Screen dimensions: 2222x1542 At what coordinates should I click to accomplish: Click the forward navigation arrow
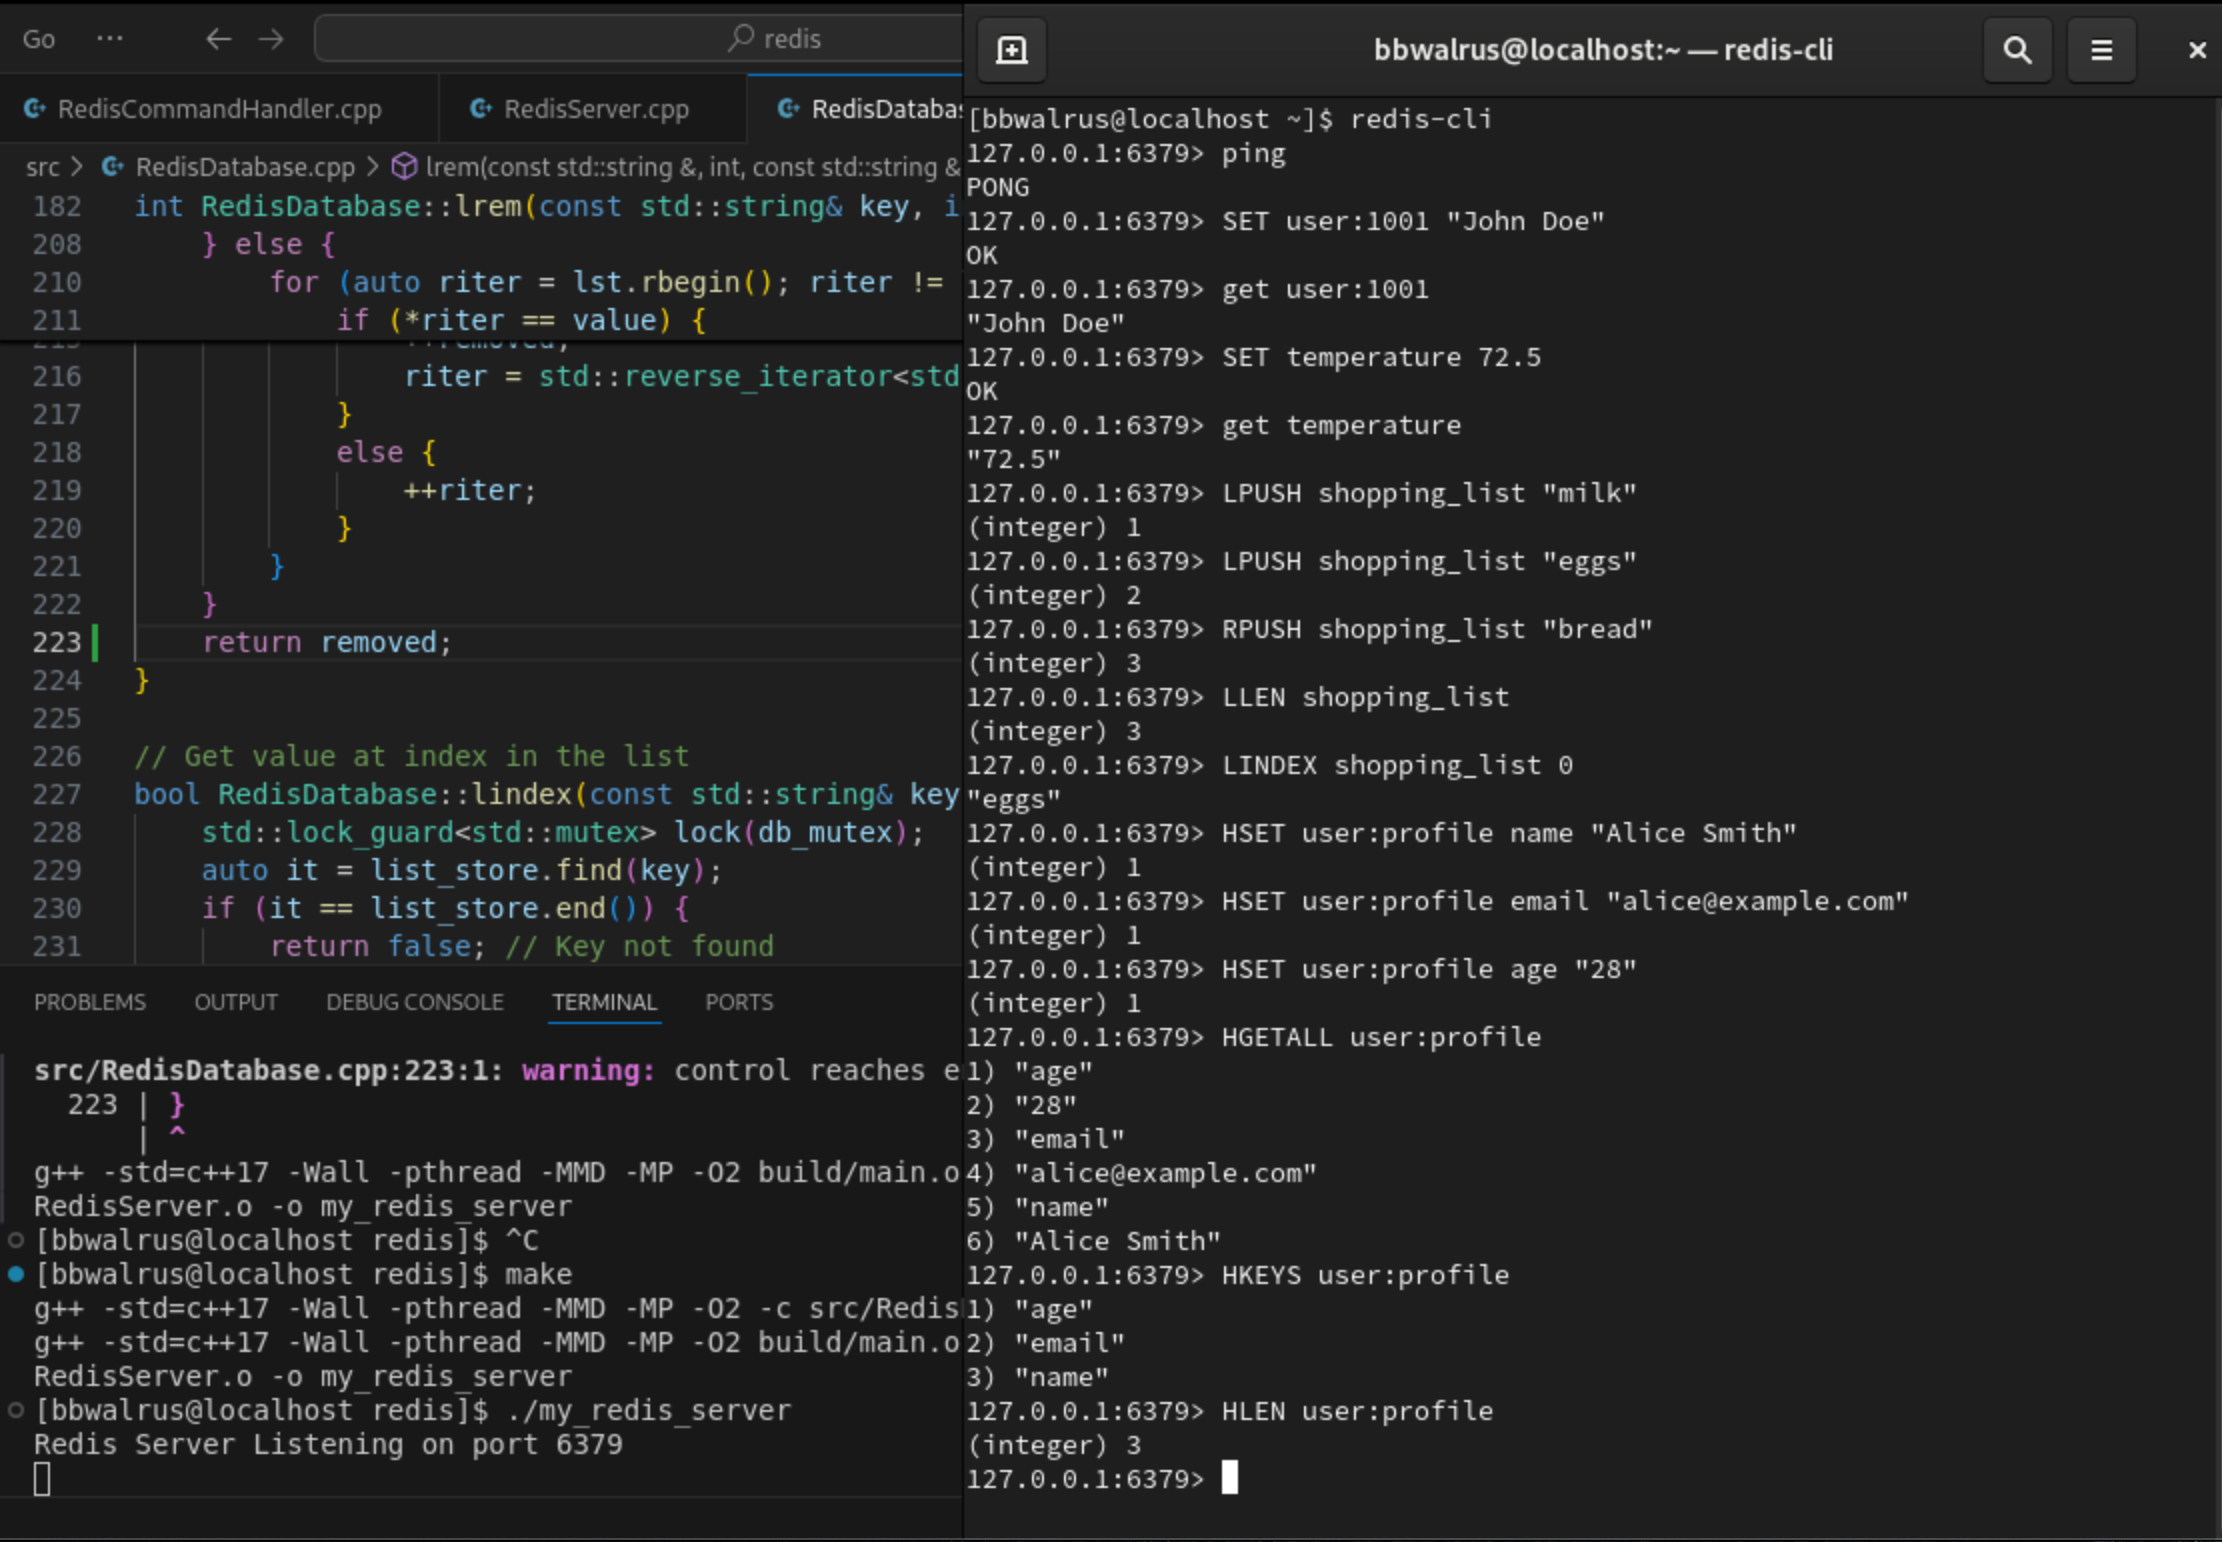pos(268,39)
